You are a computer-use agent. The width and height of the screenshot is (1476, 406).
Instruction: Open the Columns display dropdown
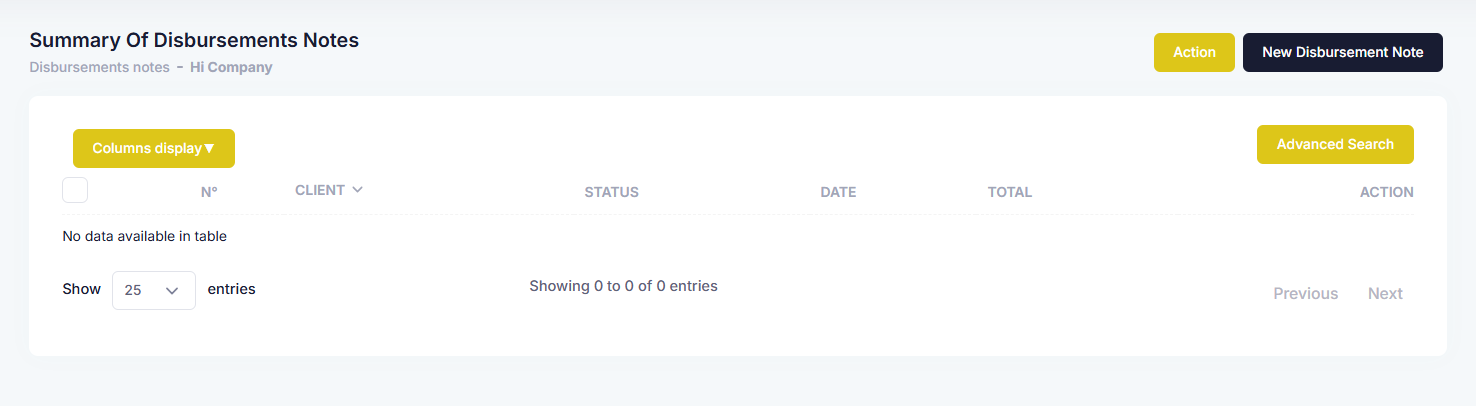tap(154, 148)
